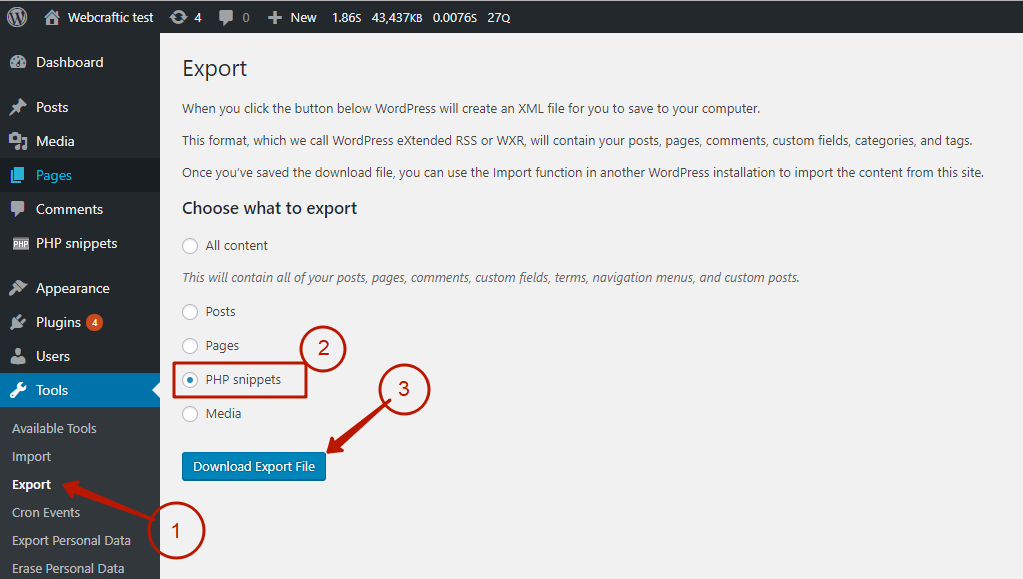Open Export Personal Data submenu item

tap(71, 540)
